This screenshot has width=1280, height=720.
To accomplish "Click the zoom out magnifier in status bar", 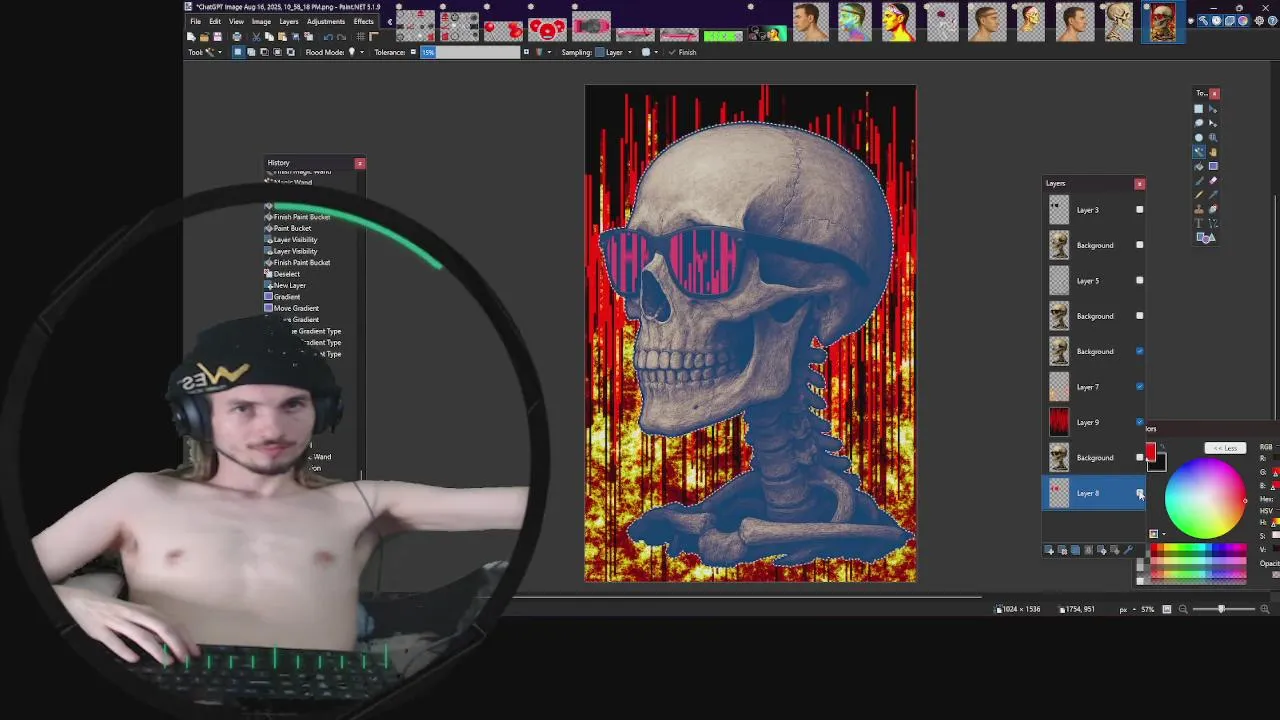I will [x=1183, y=609].
